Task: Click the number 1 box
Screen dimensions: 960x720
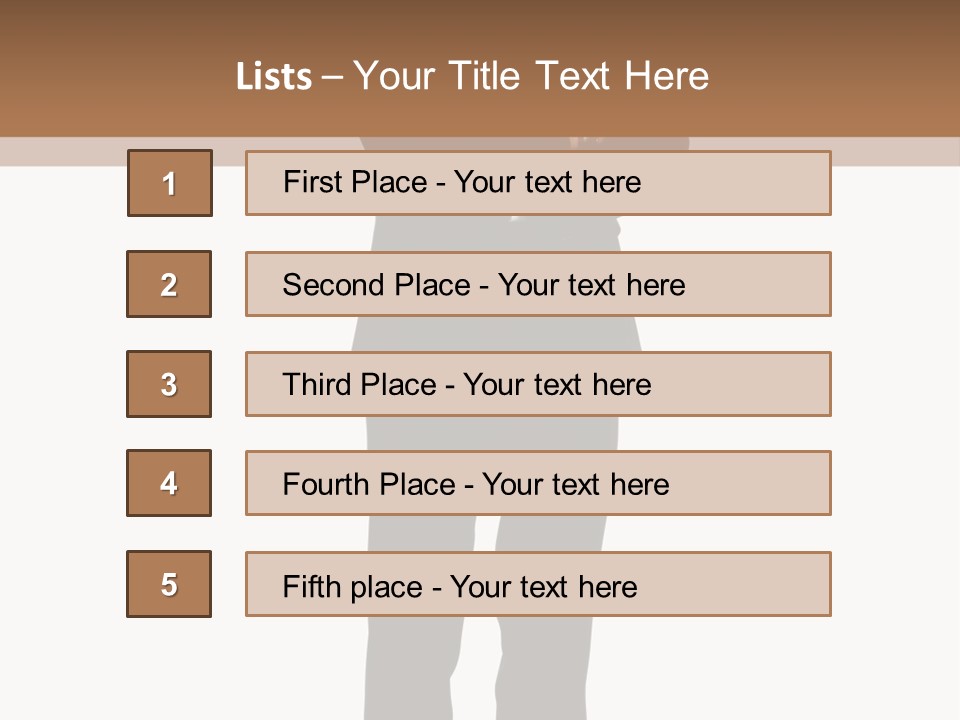Action: (x=169, y=183)
